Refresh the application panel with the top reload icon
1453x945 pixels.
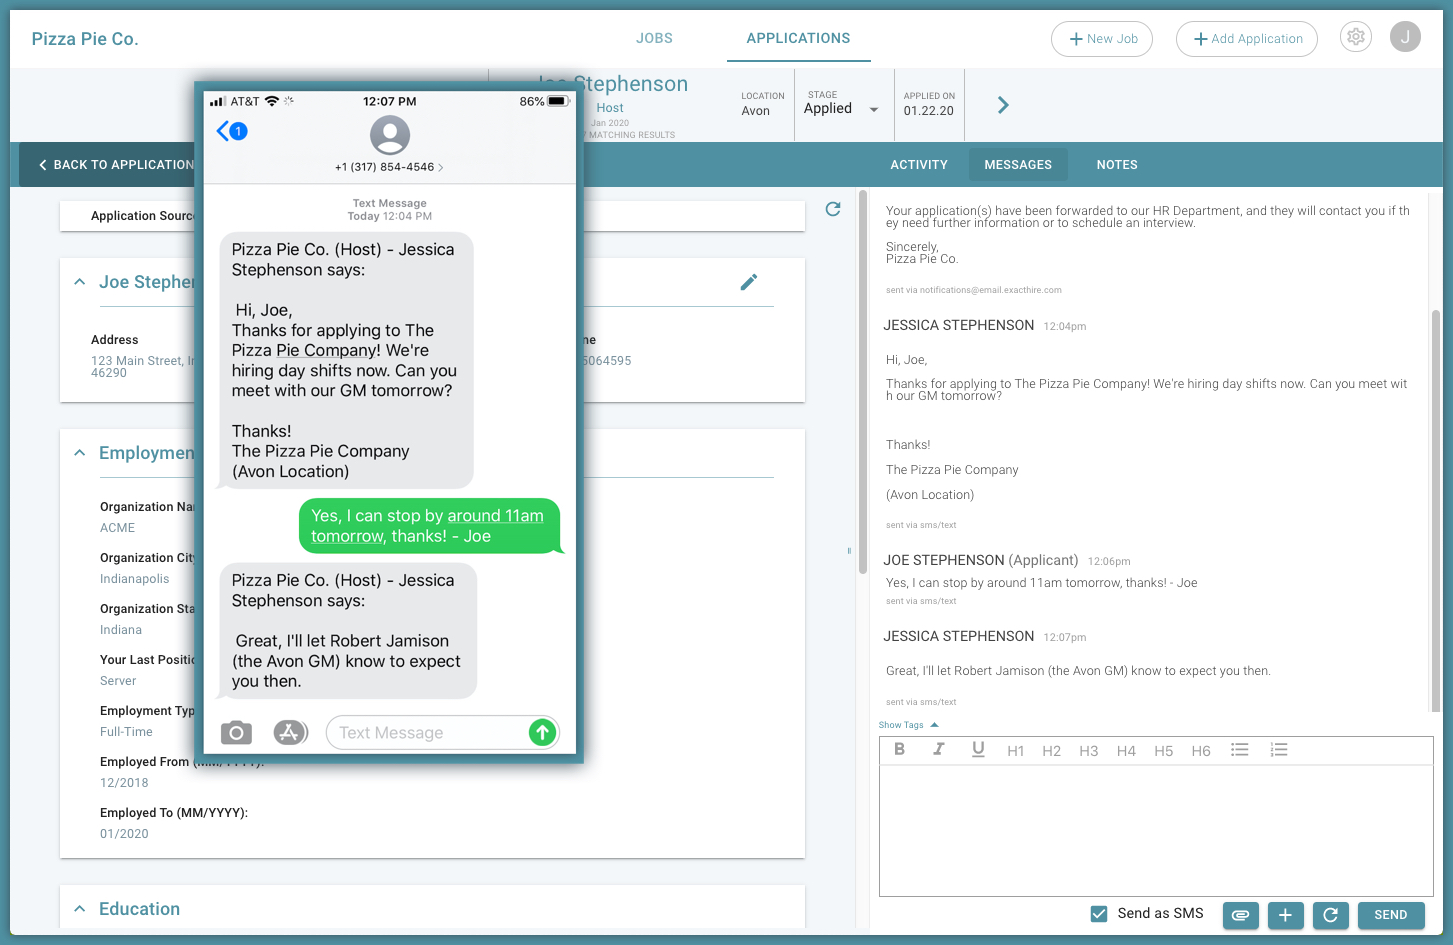click(x=833, y=209)
